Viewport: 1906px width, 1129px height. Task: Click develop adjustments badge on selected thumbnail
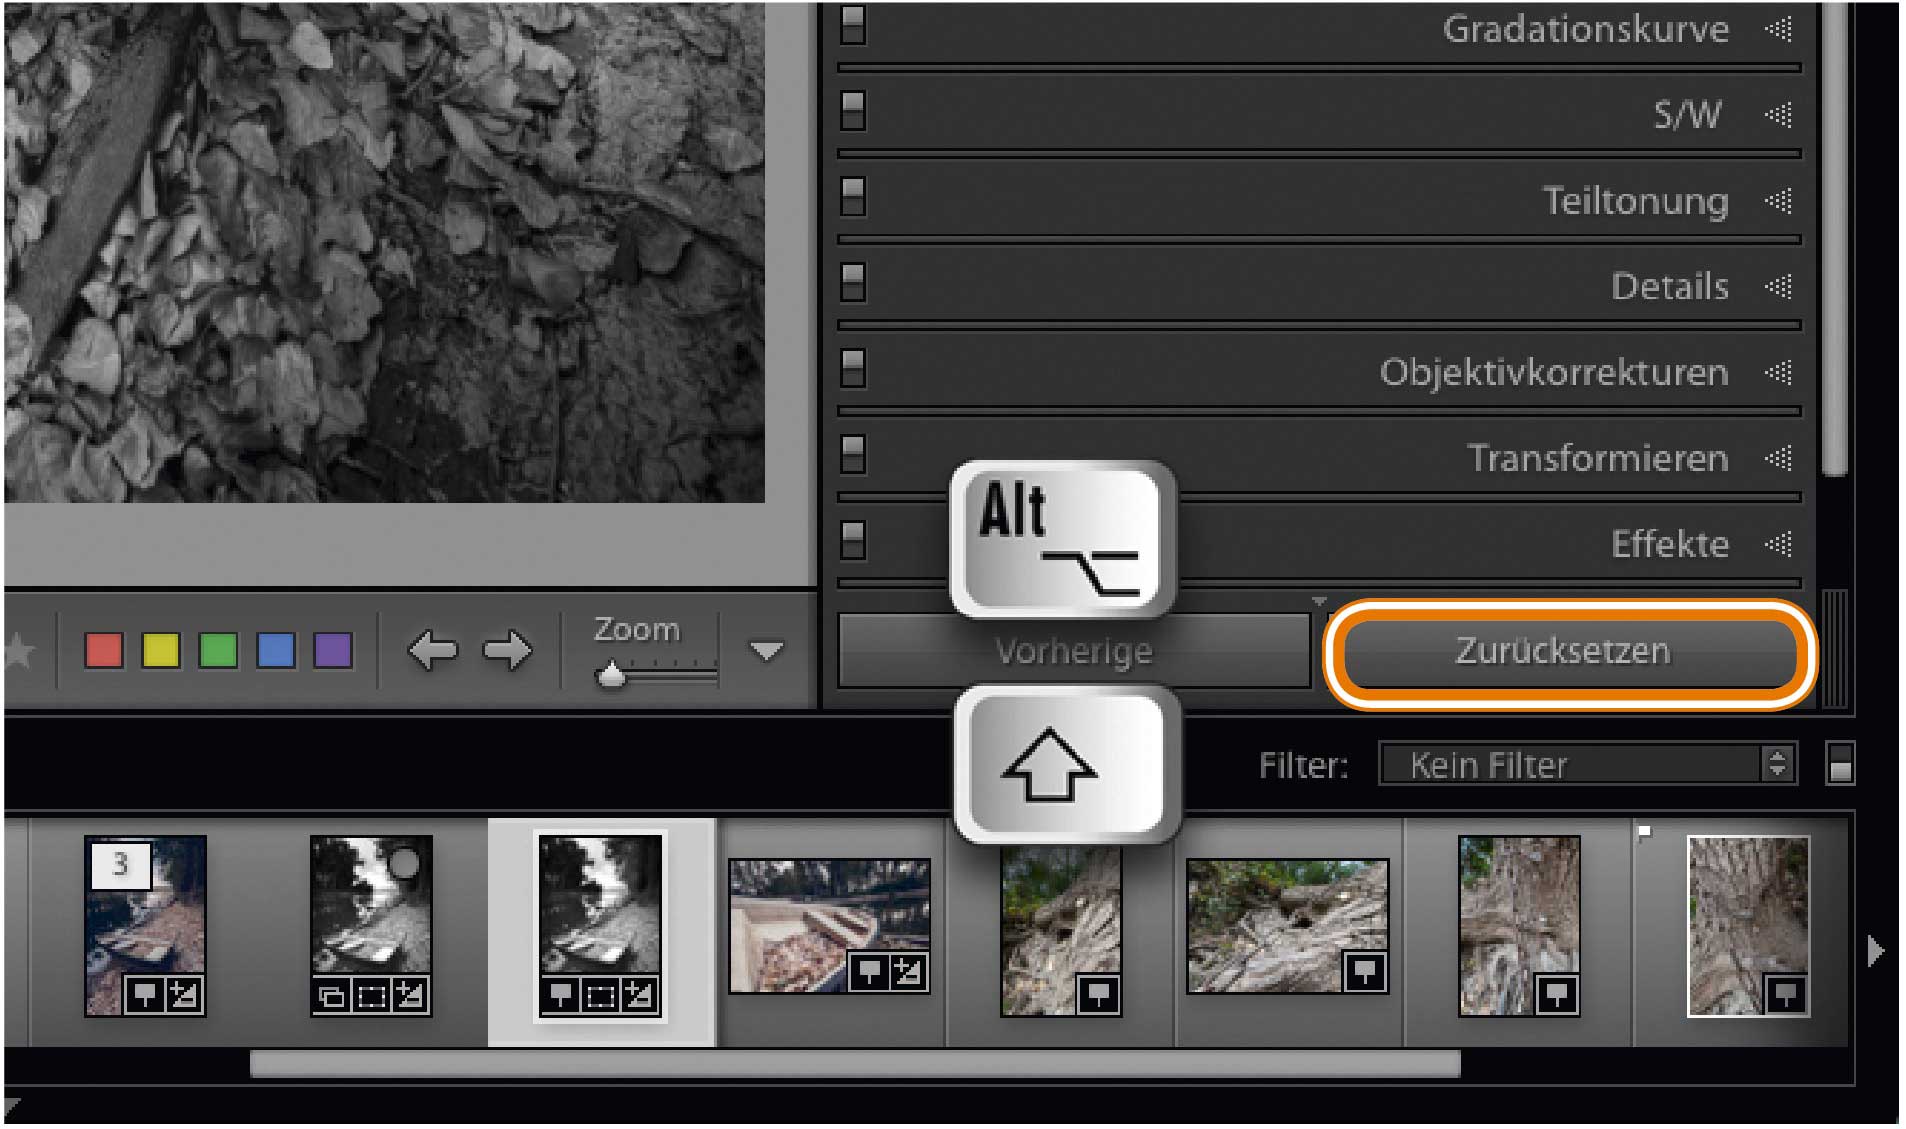638,995
